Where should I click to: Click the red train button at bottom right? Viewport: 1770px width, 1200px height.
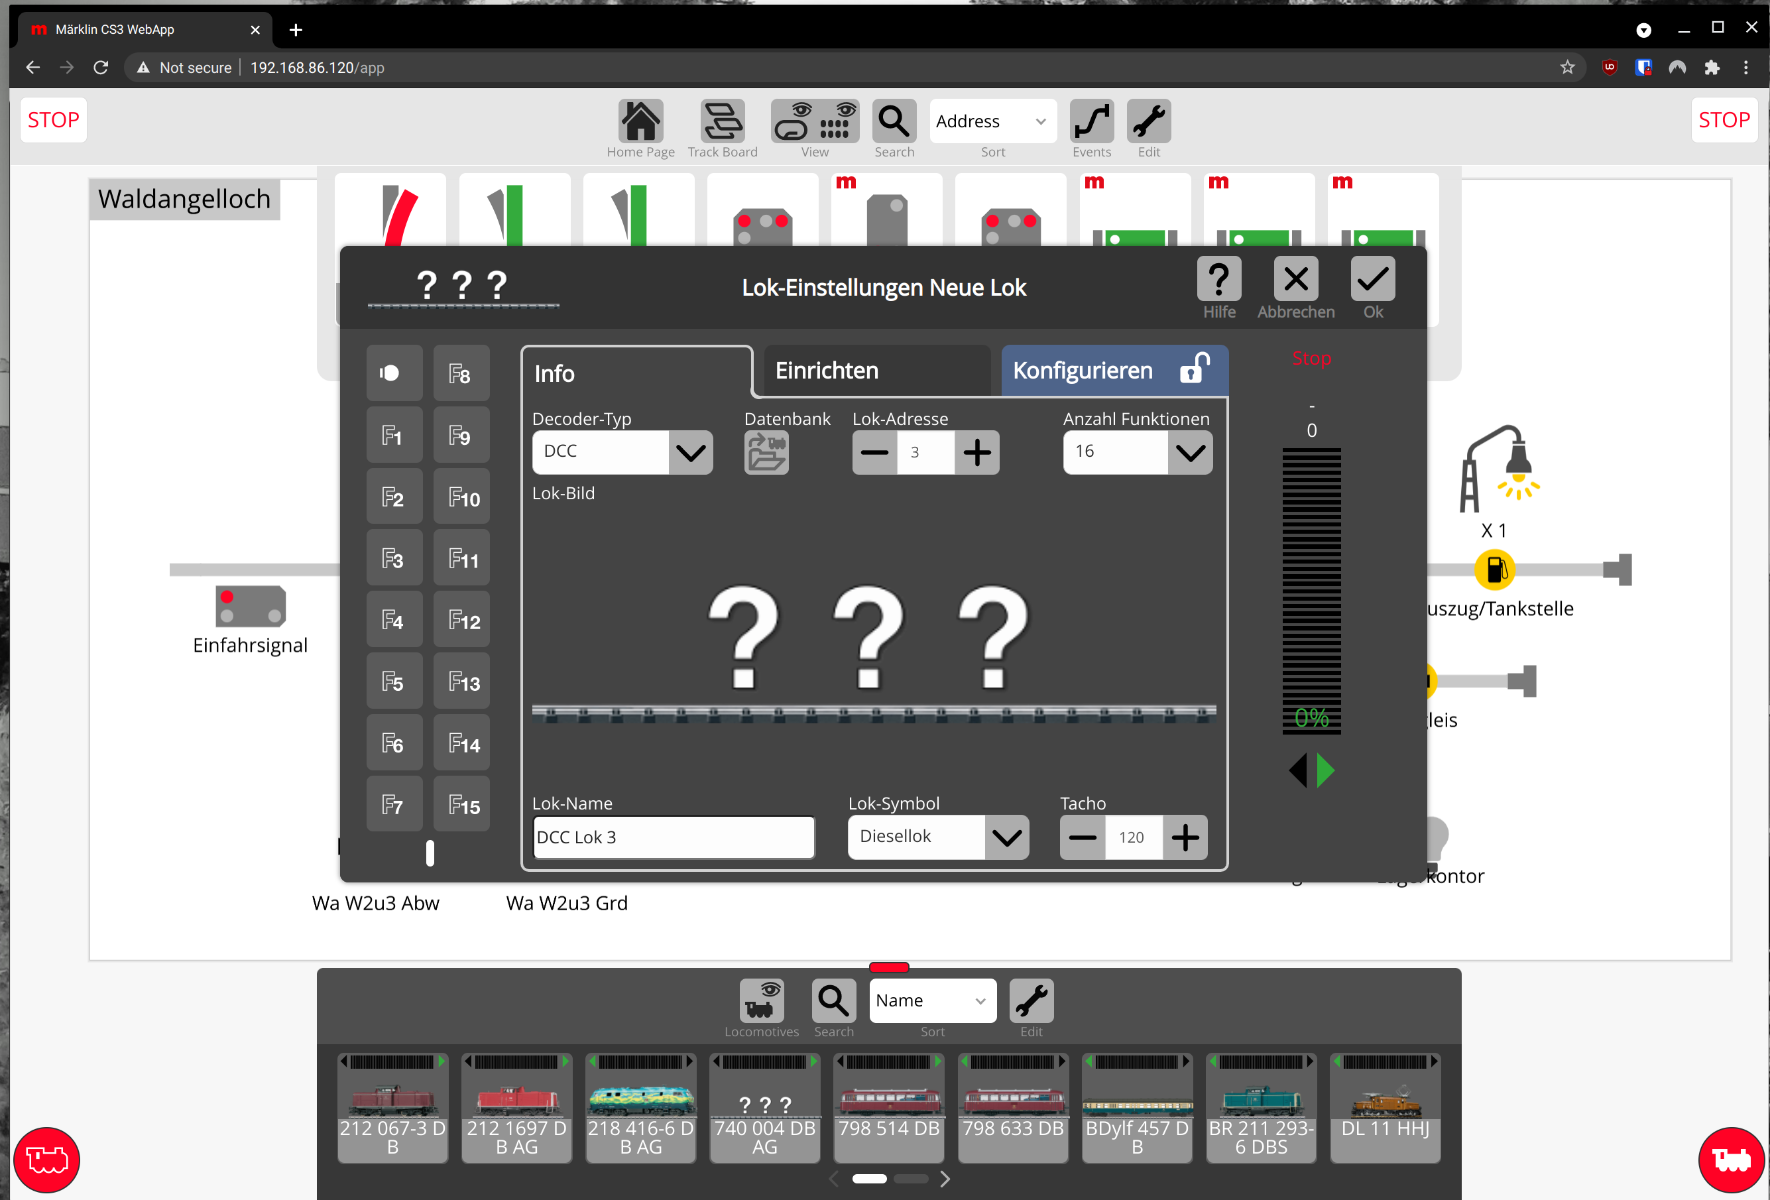[x=1731, y=1160]
